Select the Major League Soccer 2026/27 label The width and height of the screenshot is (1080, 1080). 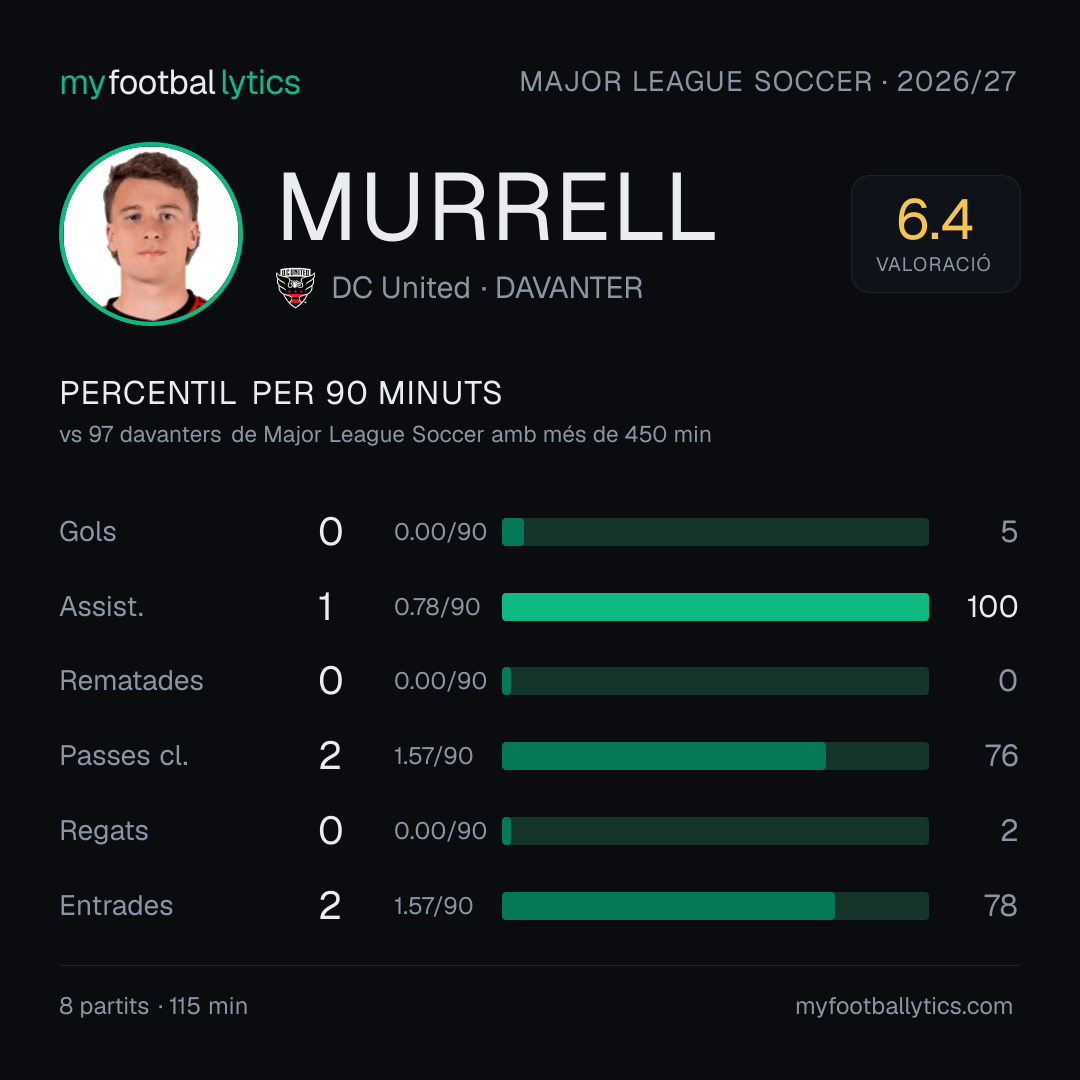point(768,82)
